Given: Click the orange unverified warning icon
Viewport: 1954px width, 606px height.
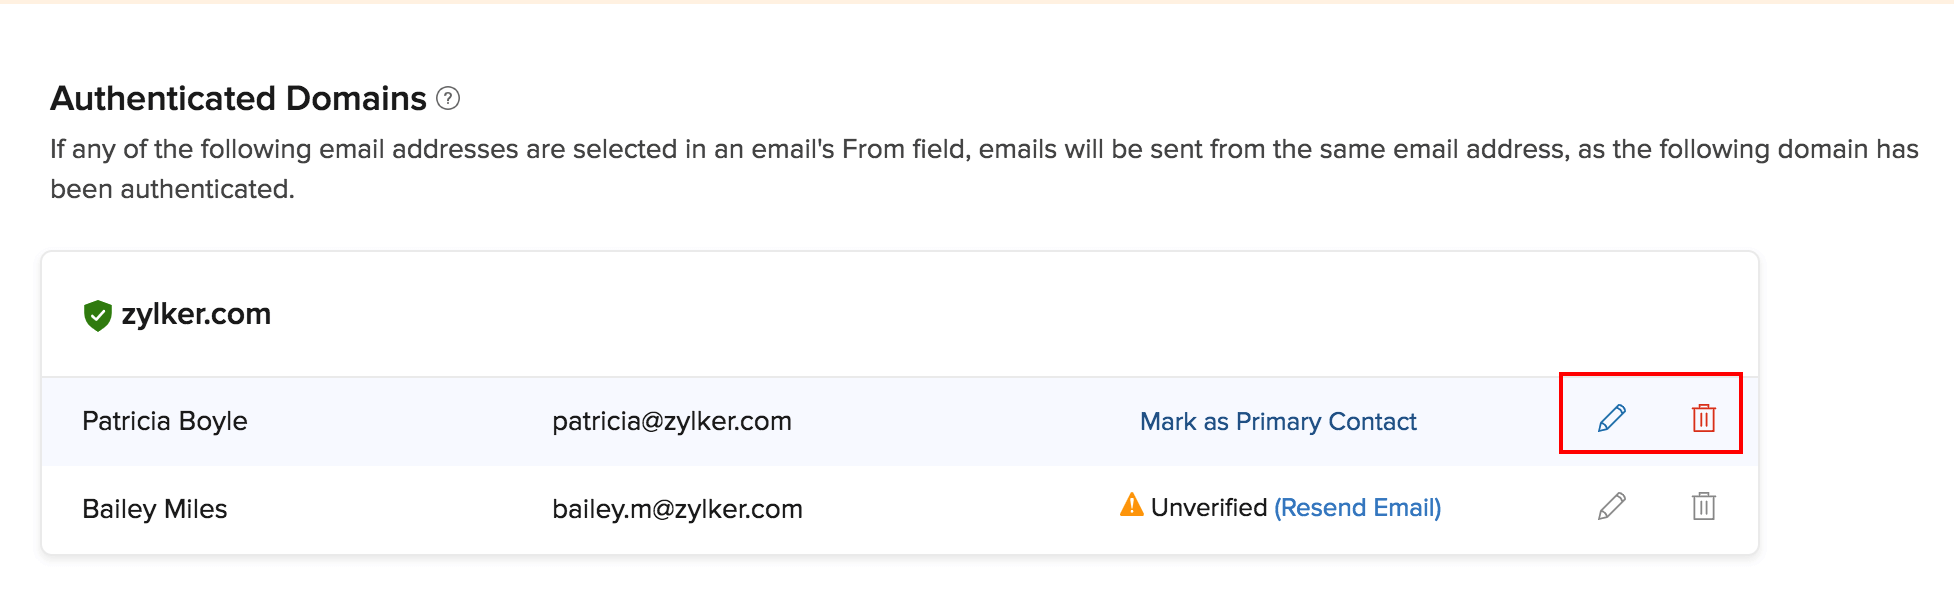Looking at the screenshot, I should (x=1131, y=505).
